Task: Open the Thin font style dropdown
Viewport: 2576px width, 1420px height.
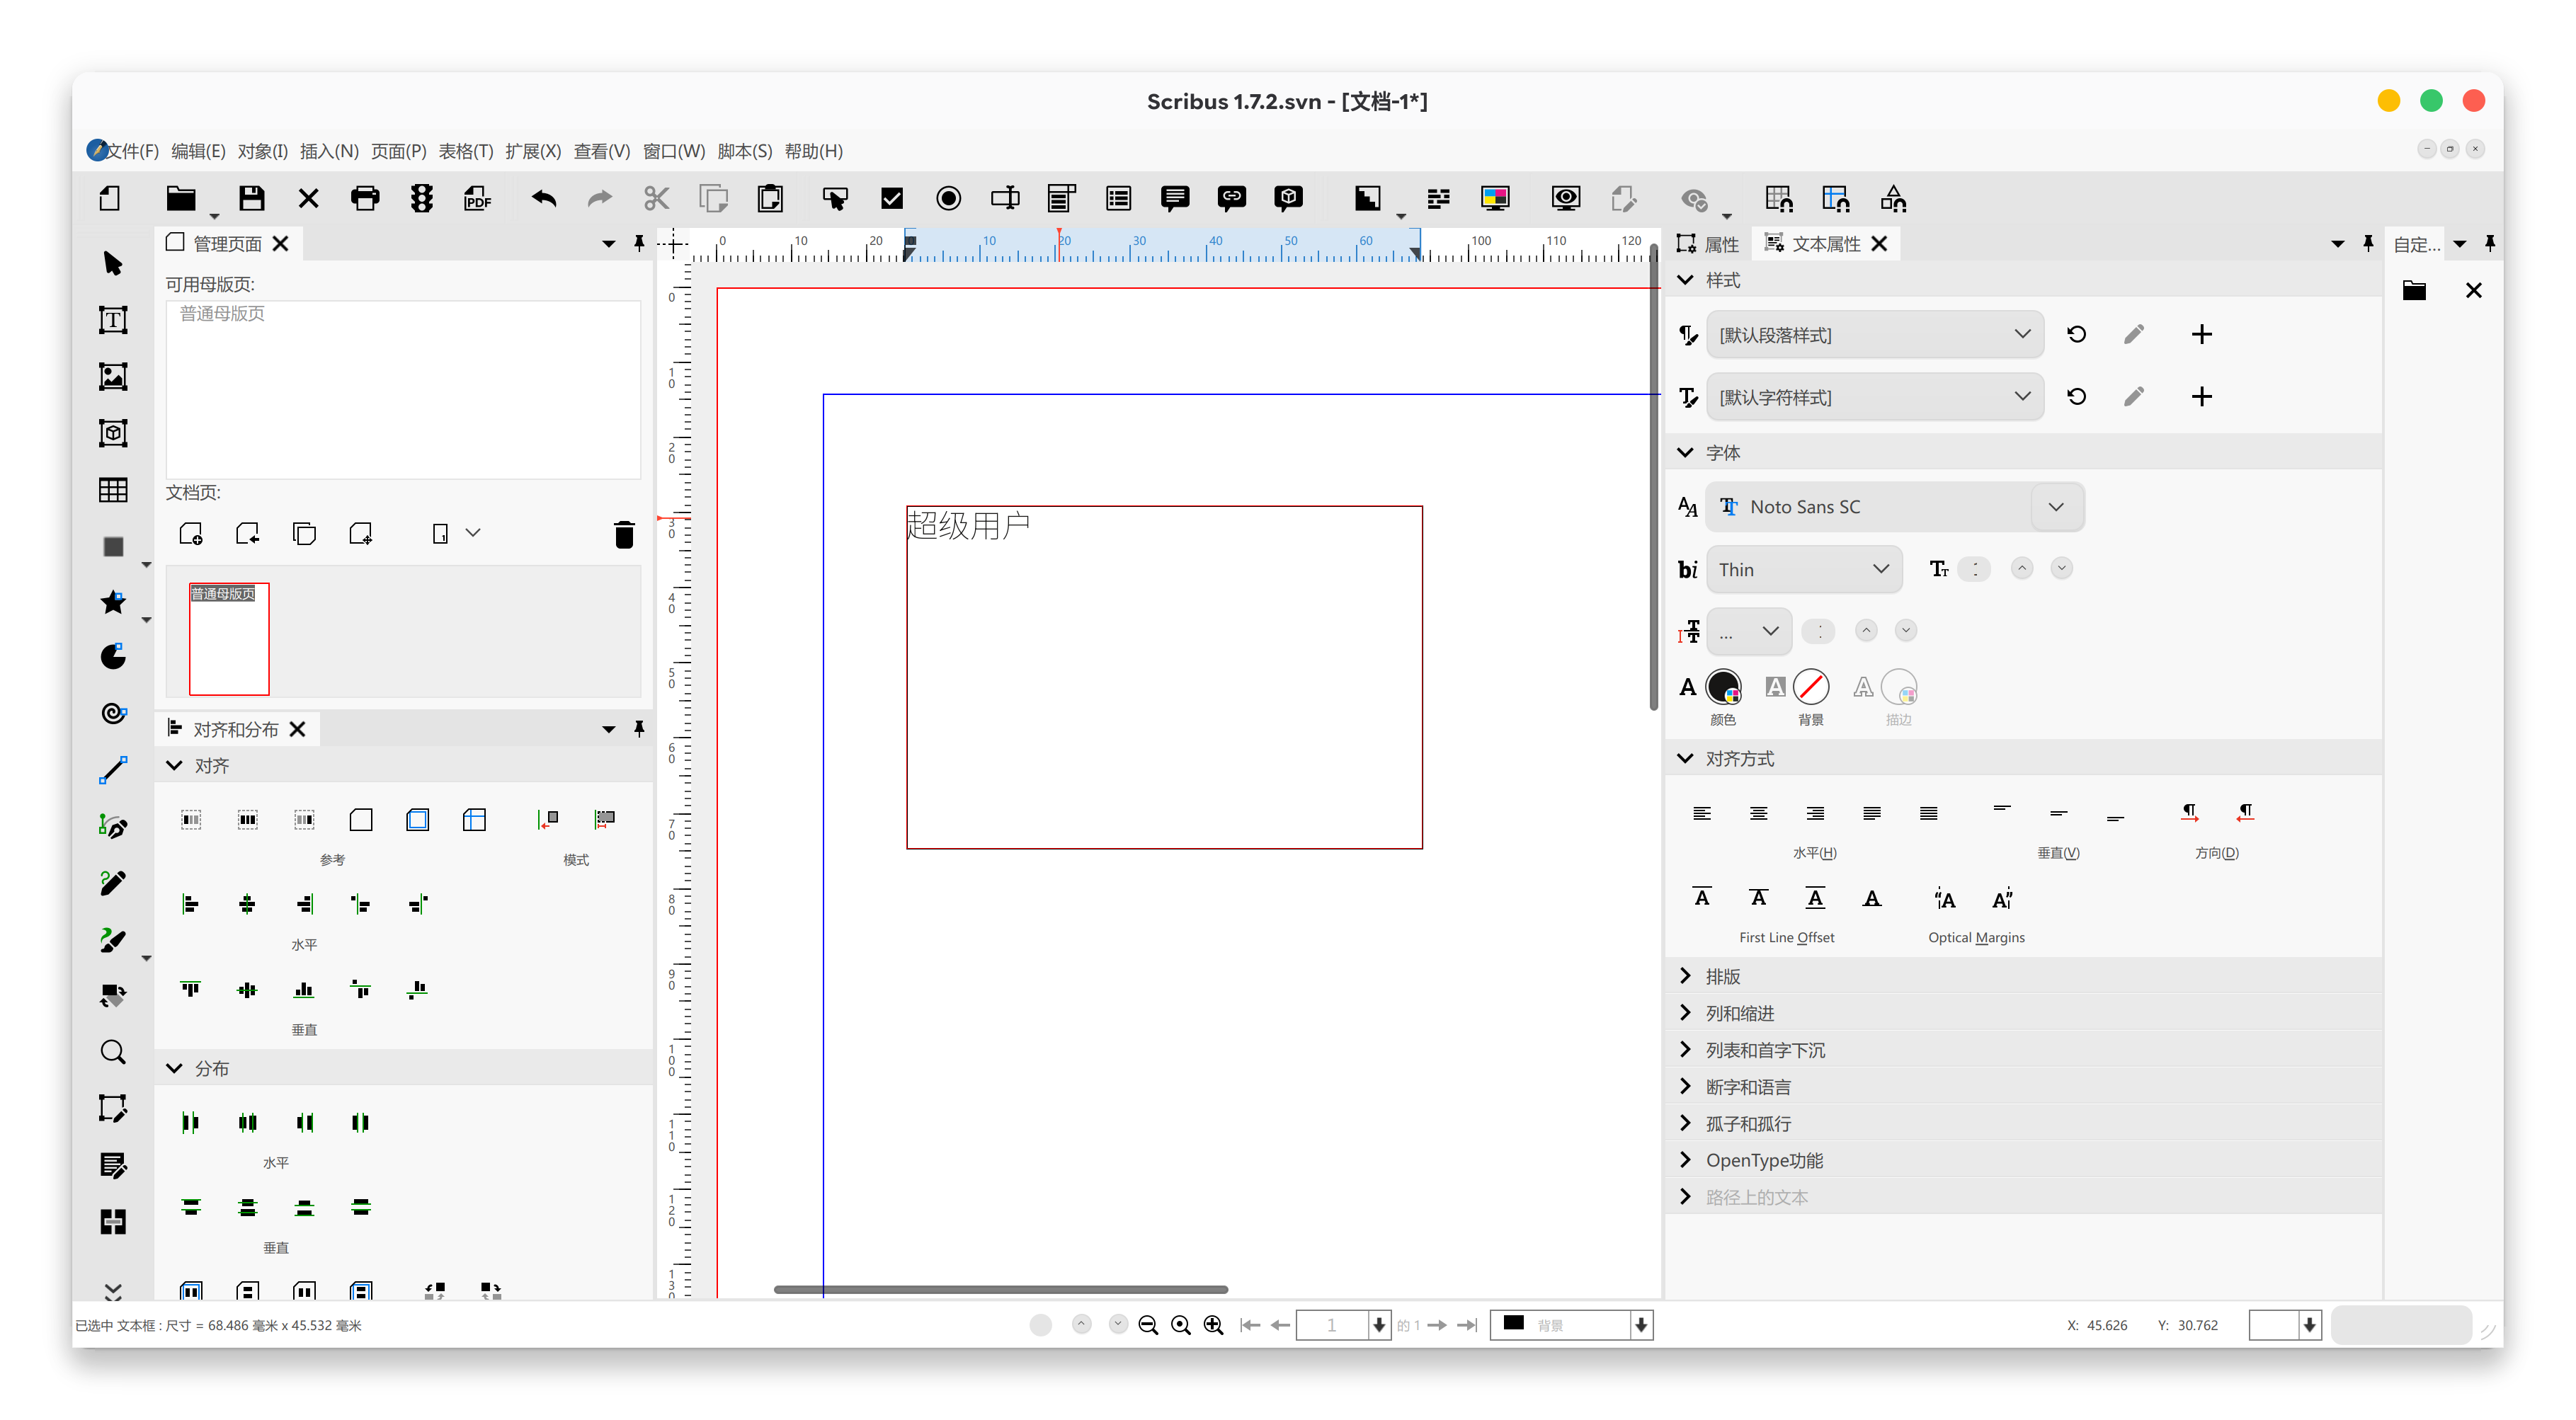Action: click(x=1803, y=569)
